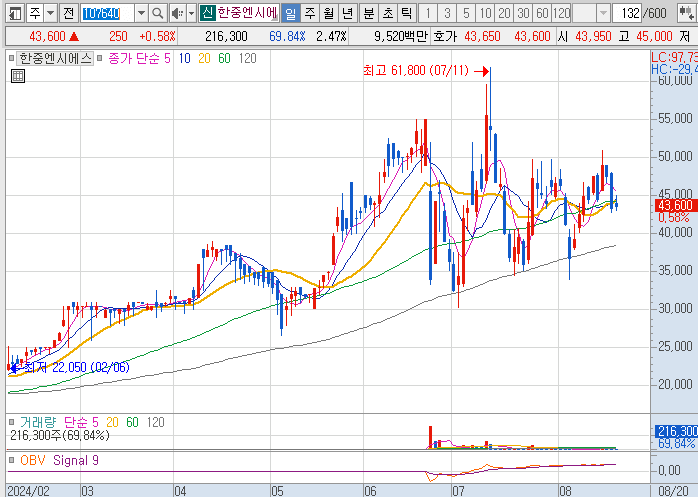This screenshot has height=497, width=698.
Task: Click the speaker sound alert icon
Action: [x=178, y=13]
